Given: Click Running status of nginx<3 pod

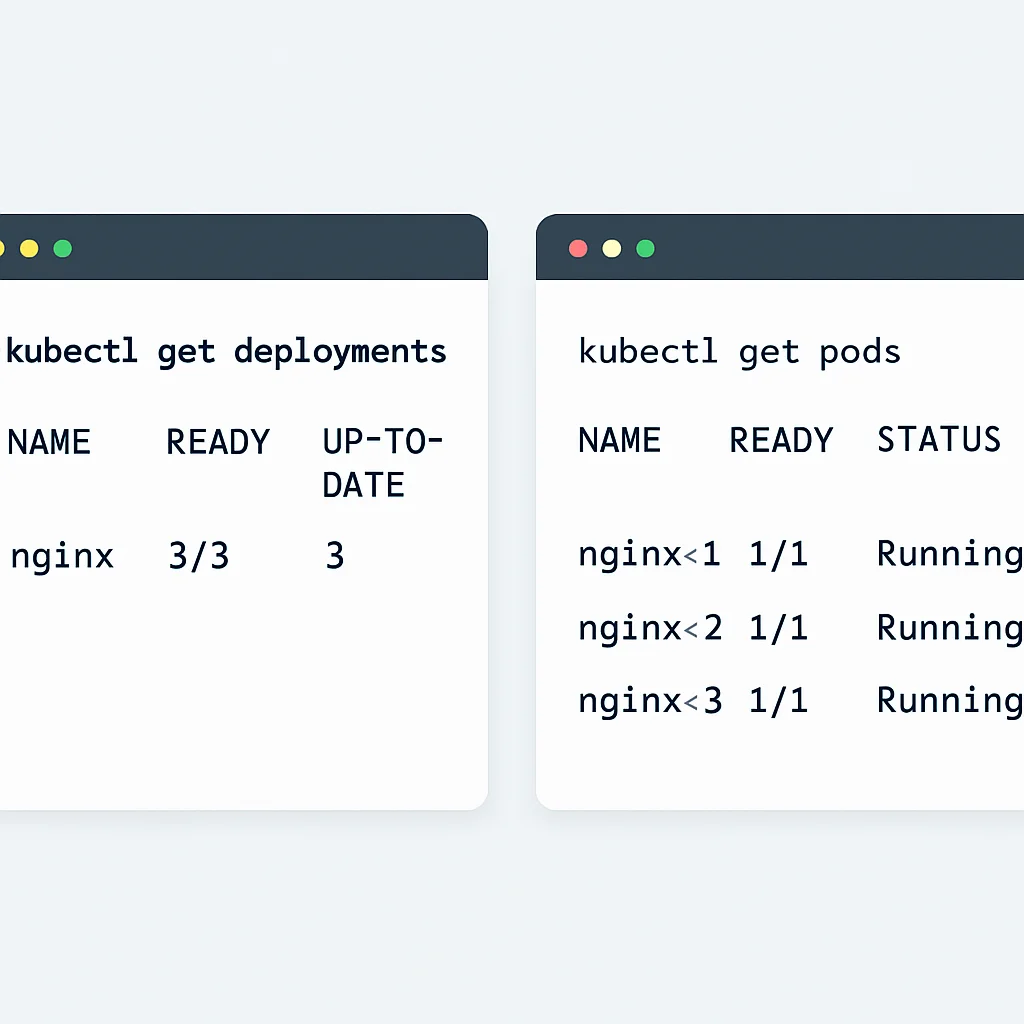Looking at the screenshot, I should coord(950,702).
